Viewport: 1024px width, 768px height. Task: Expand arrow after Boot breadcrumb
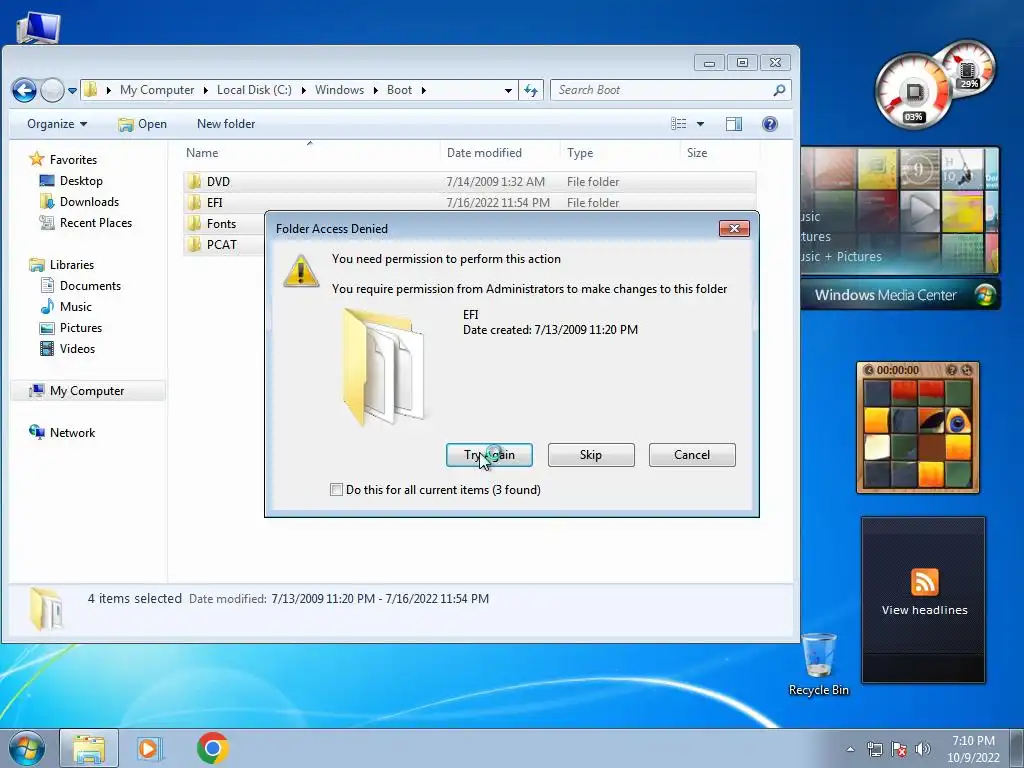click(x=423, y=90)
